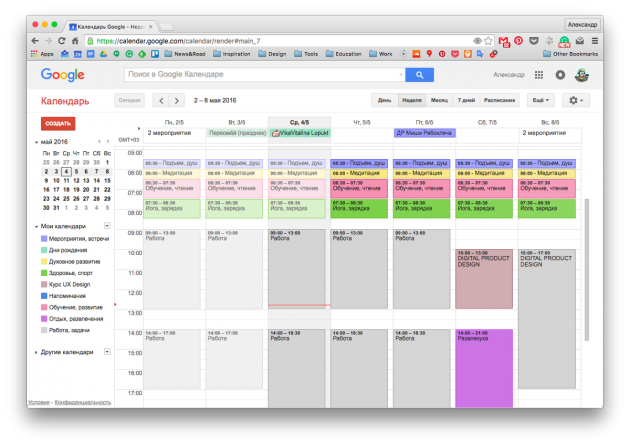Open the settings gear menu
The height and width of the screenshot is (446, 630).
tap(576, 100)
